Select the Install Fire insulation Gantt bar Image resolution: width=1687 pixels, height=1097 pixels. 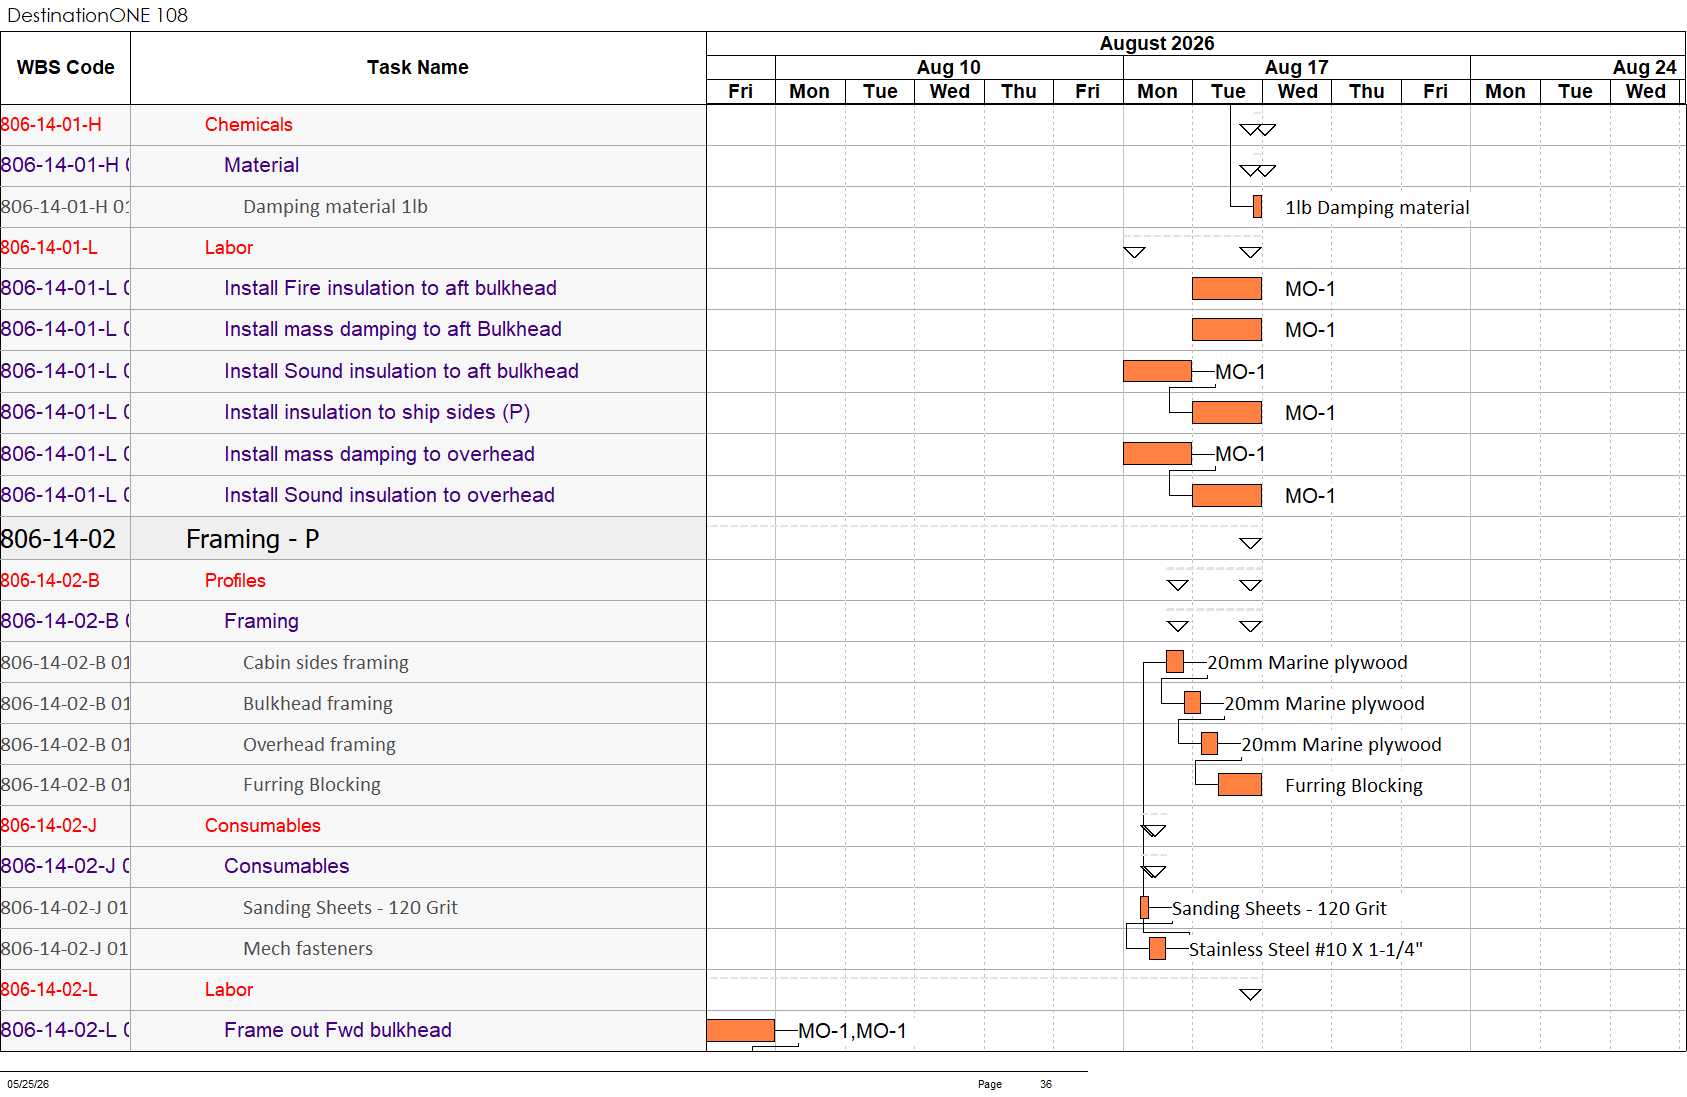[1227, 289]
